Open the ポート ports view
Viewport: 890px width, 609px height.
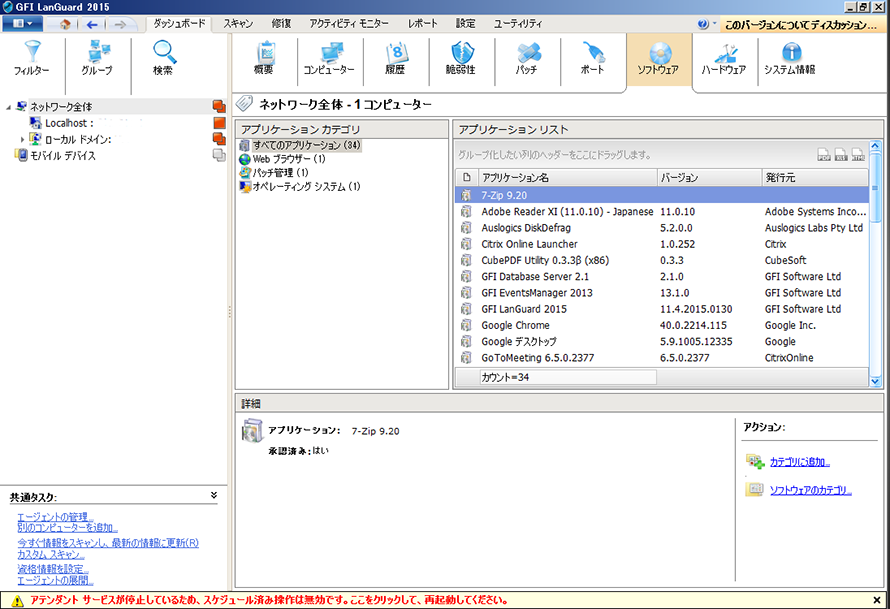tap(593, 58)
